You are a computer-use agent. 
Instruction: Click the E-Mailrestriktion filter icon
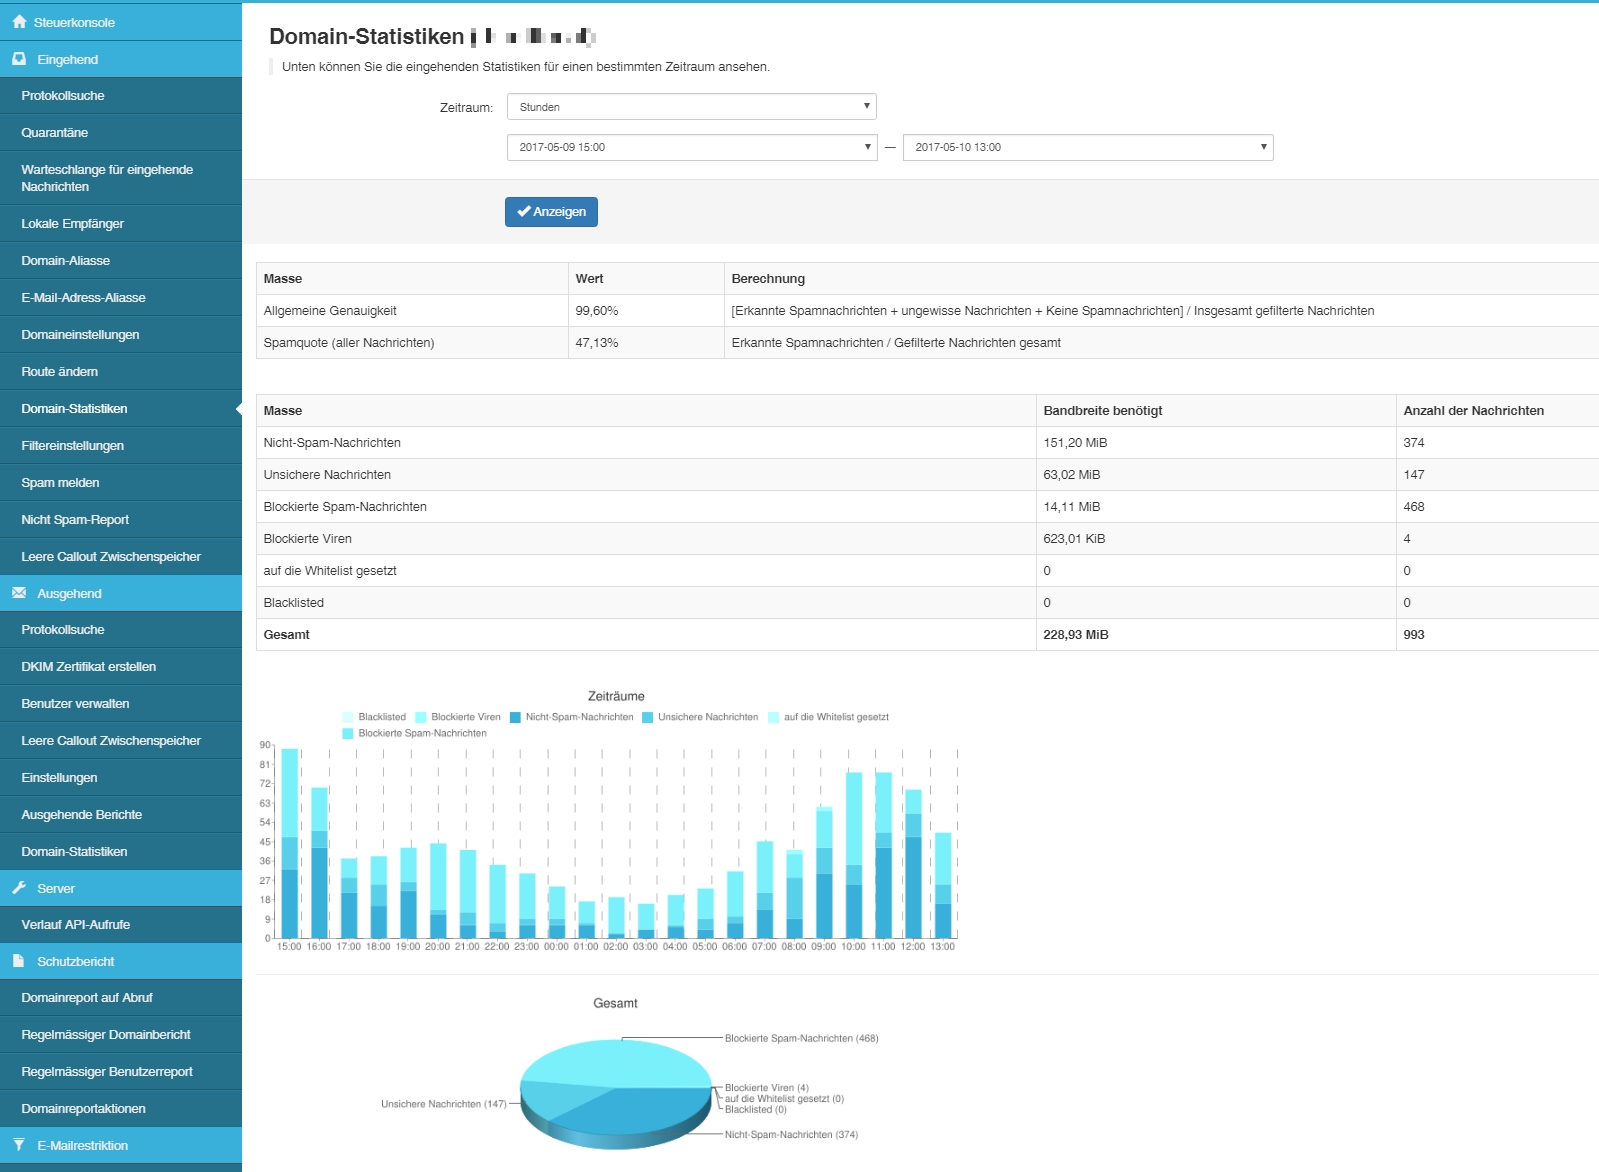click(x=19, y=1145)
